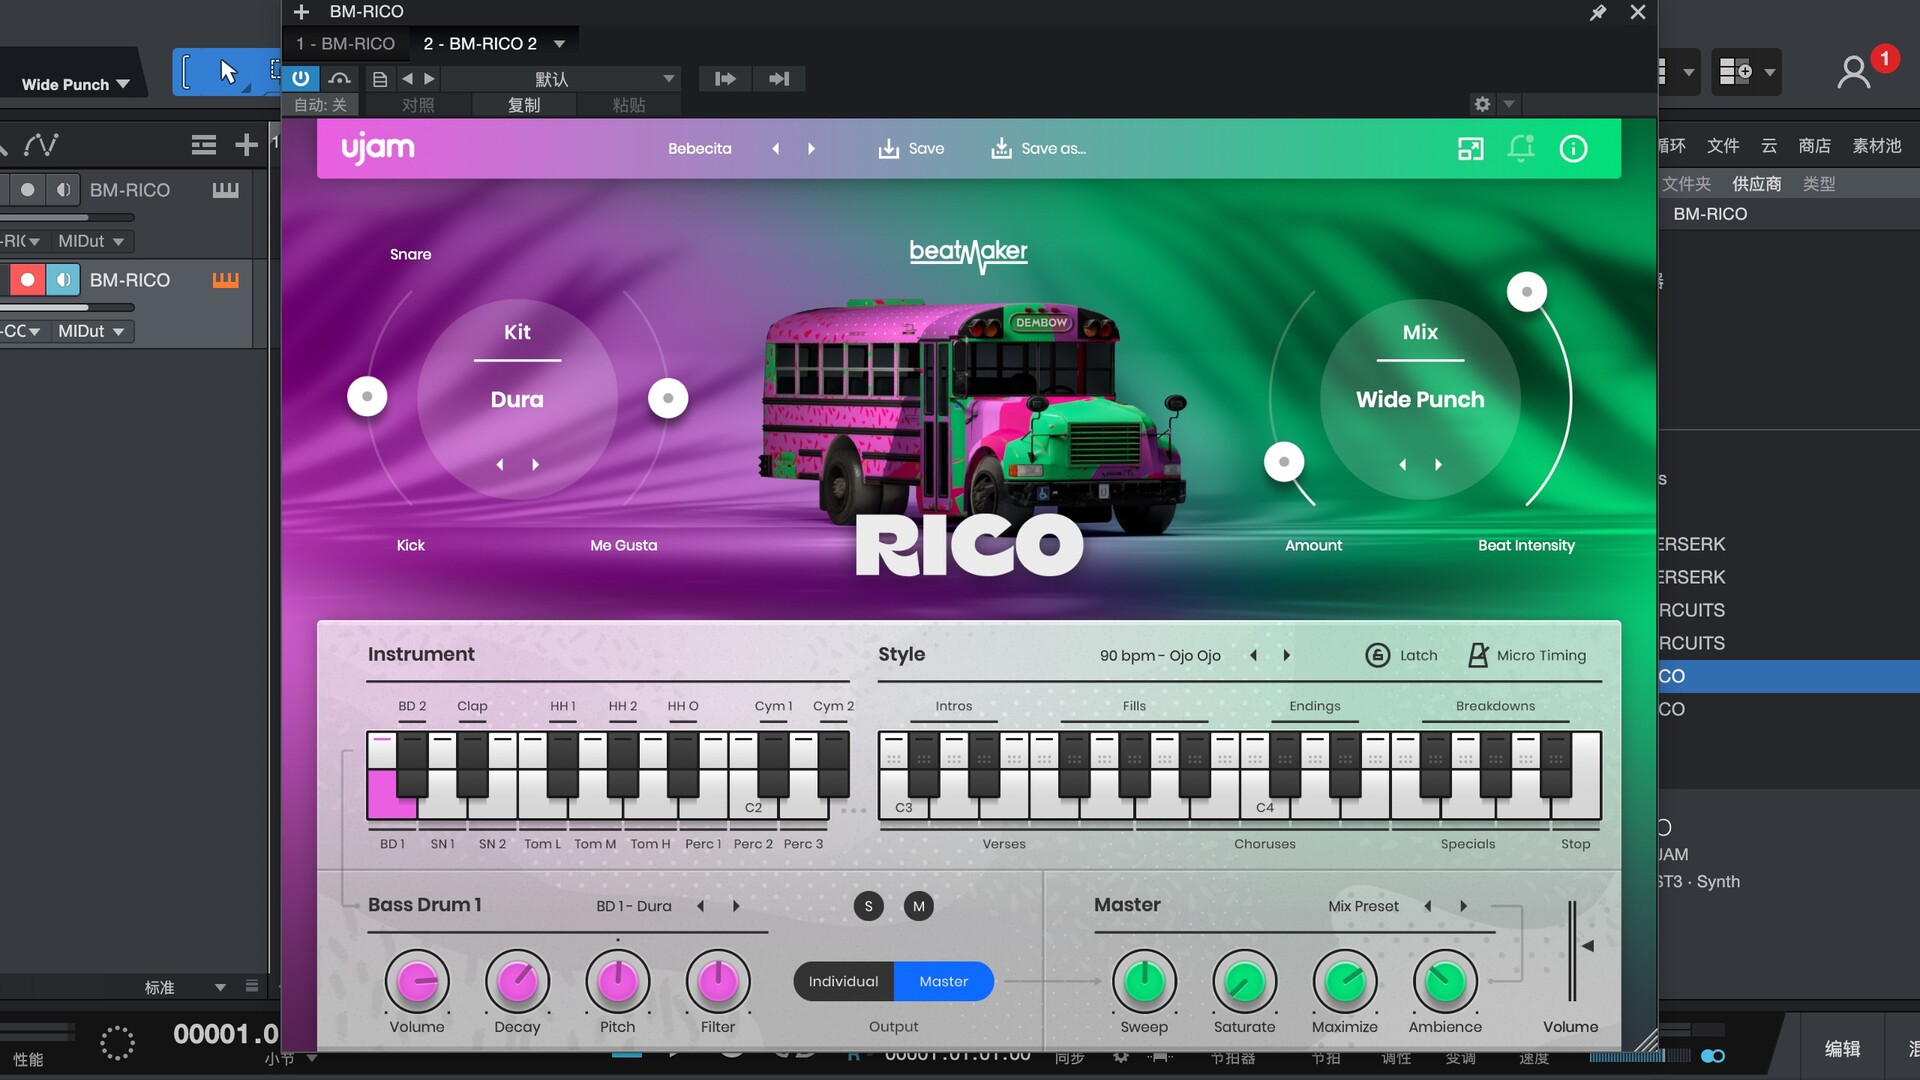Select previous Mix before Wide Punch

coord(1403,464)
